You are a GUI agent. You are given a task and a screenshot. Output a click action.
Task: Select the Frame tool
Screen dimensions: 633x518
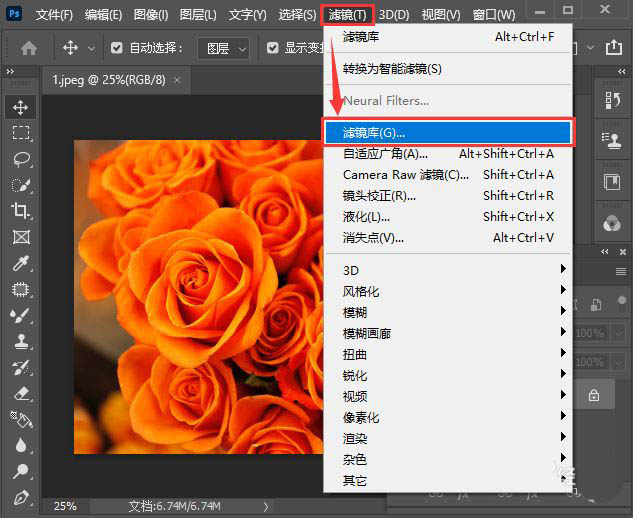(x=21, y=237)
